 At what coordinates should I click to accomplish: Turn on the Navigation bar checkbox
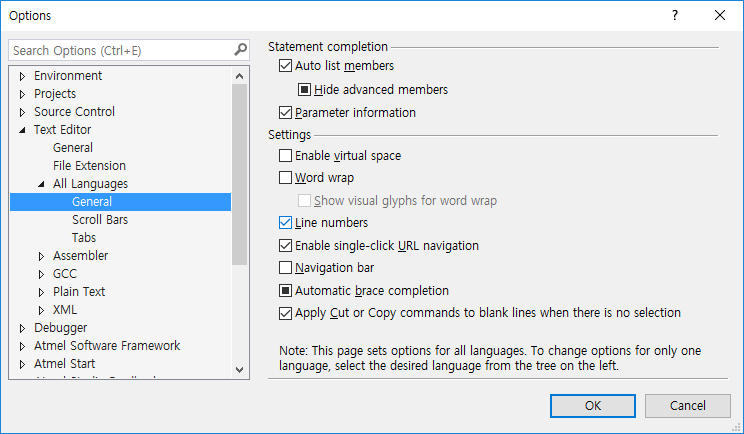pos(286,268)
